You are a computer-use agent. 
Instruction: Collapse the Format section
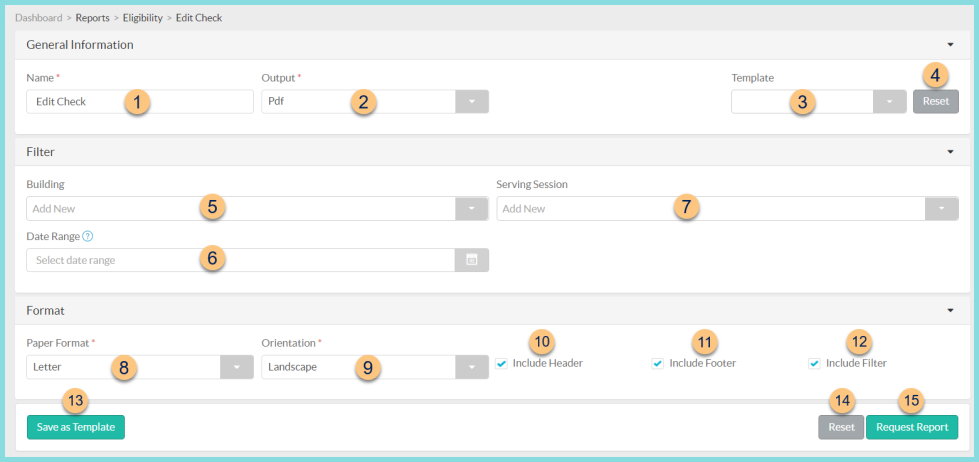tap(950, 310)
